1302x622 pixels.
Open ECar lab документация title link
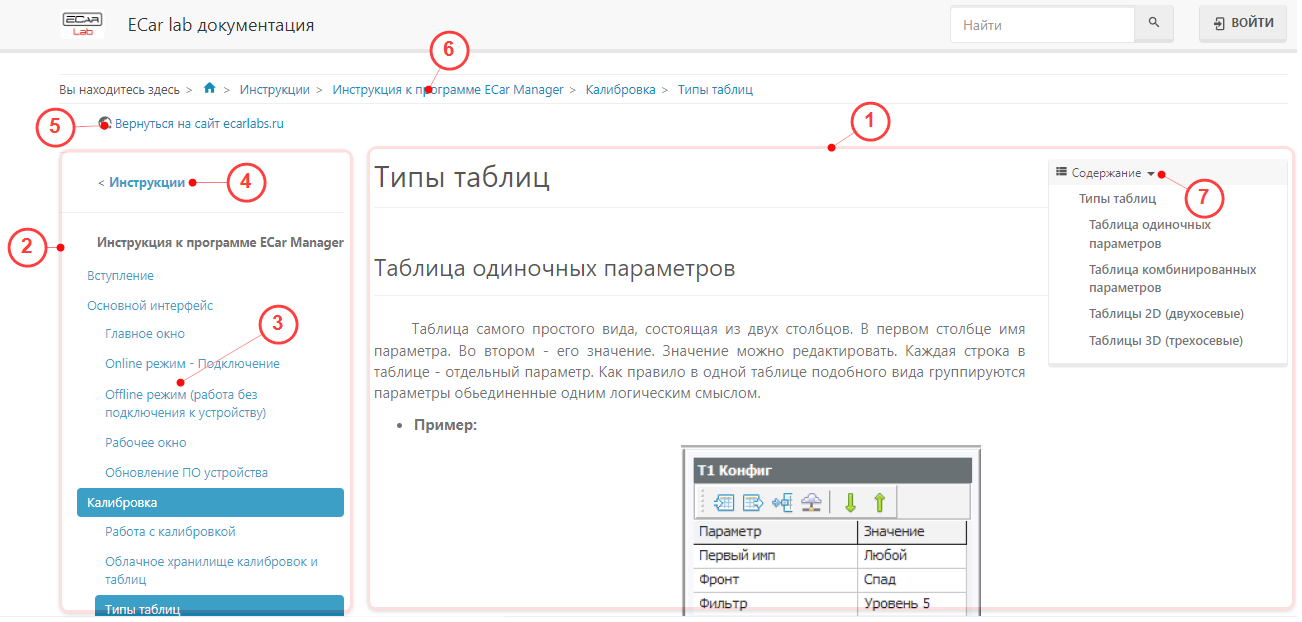pos(221,24)
